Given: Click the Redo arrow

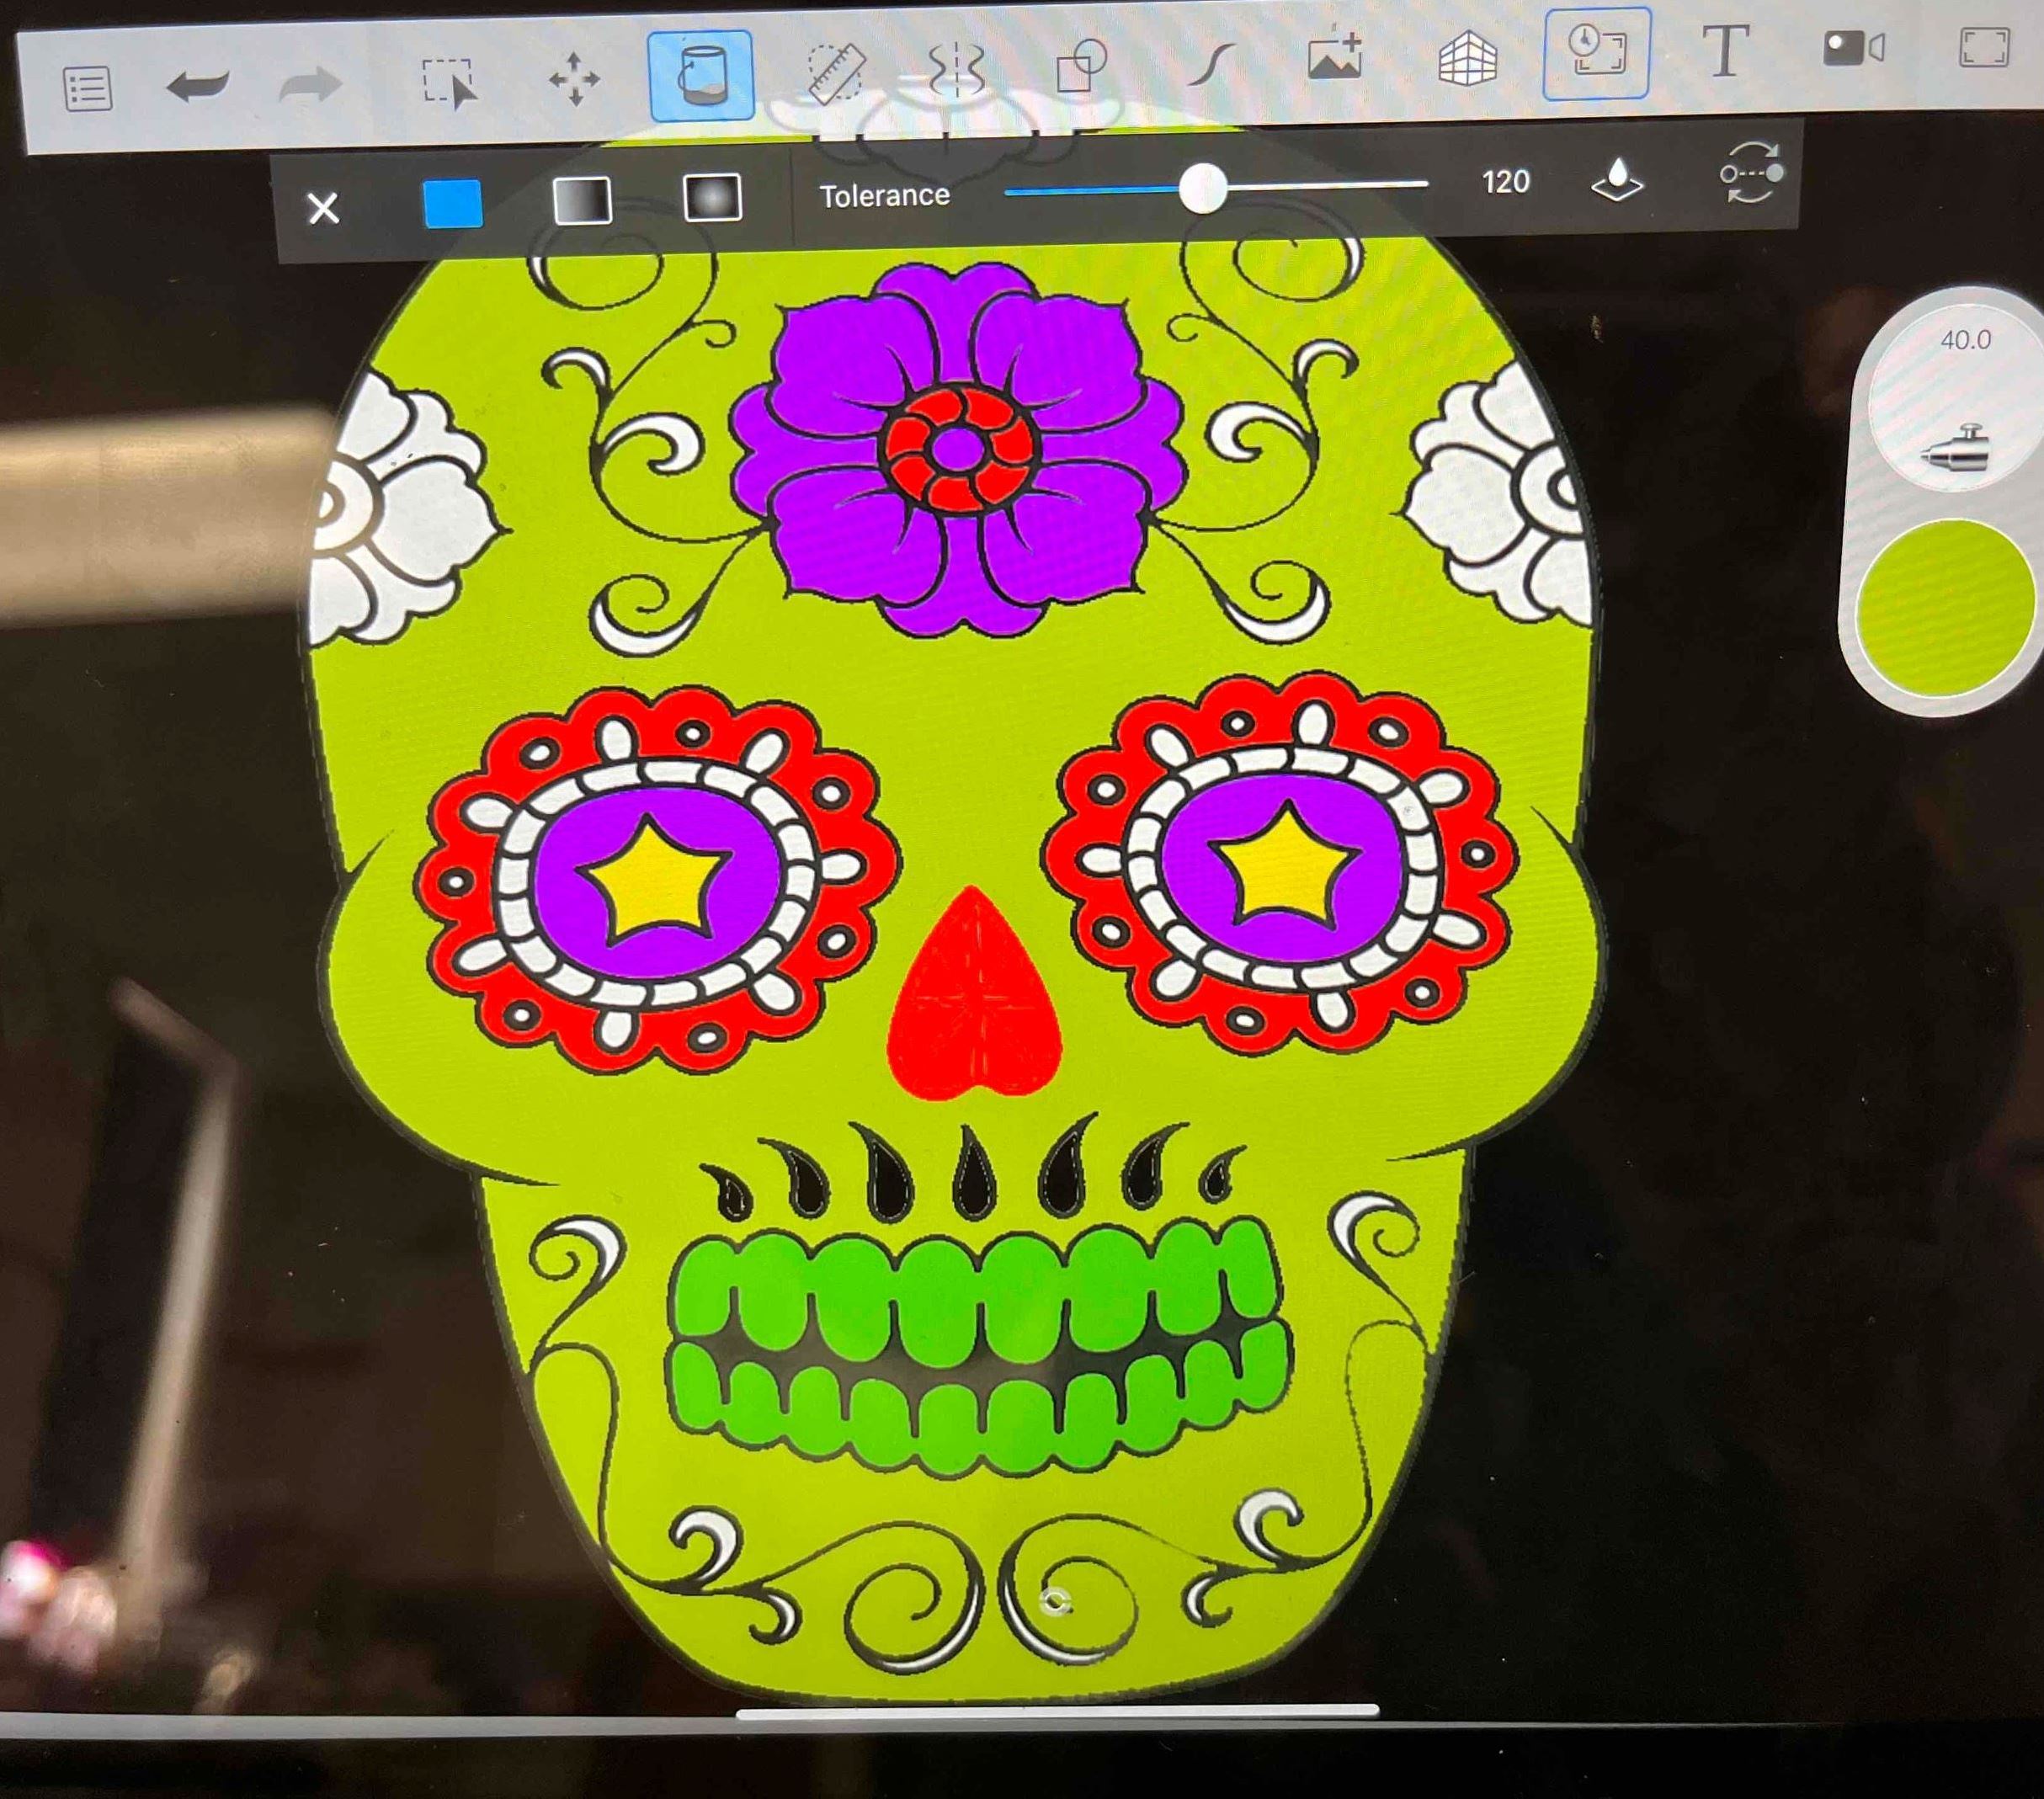Looking at the screenshot, I should (x=310, y=85).
